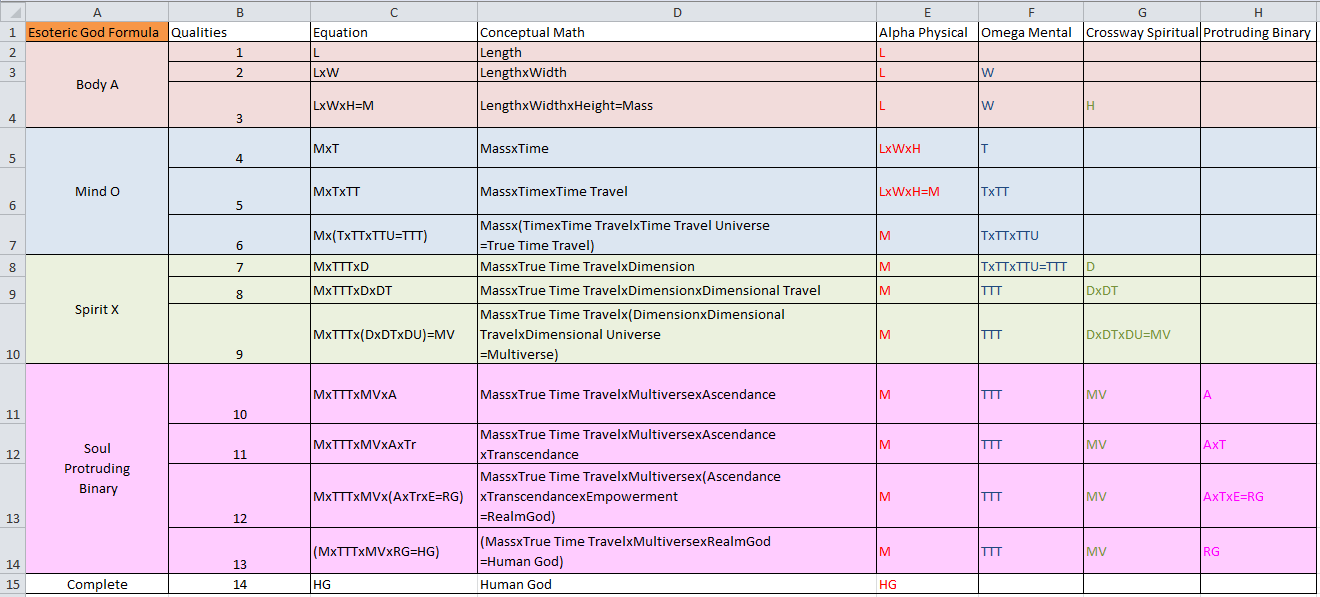The image size is (1320, 597).
Task: Click the "Complete" cell in column A
Action: tap(97, 584)
